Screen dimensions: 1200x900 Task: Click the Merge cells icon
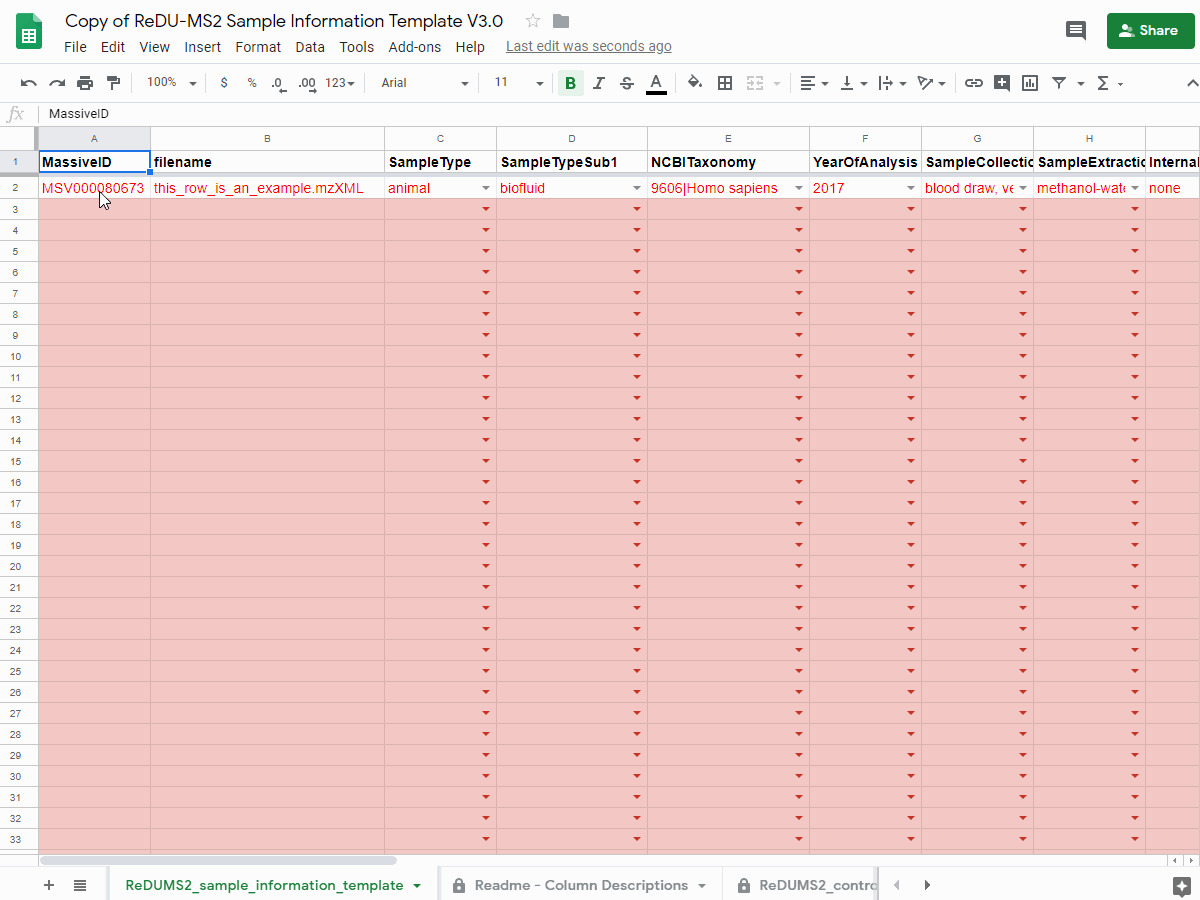click(755, 83)
